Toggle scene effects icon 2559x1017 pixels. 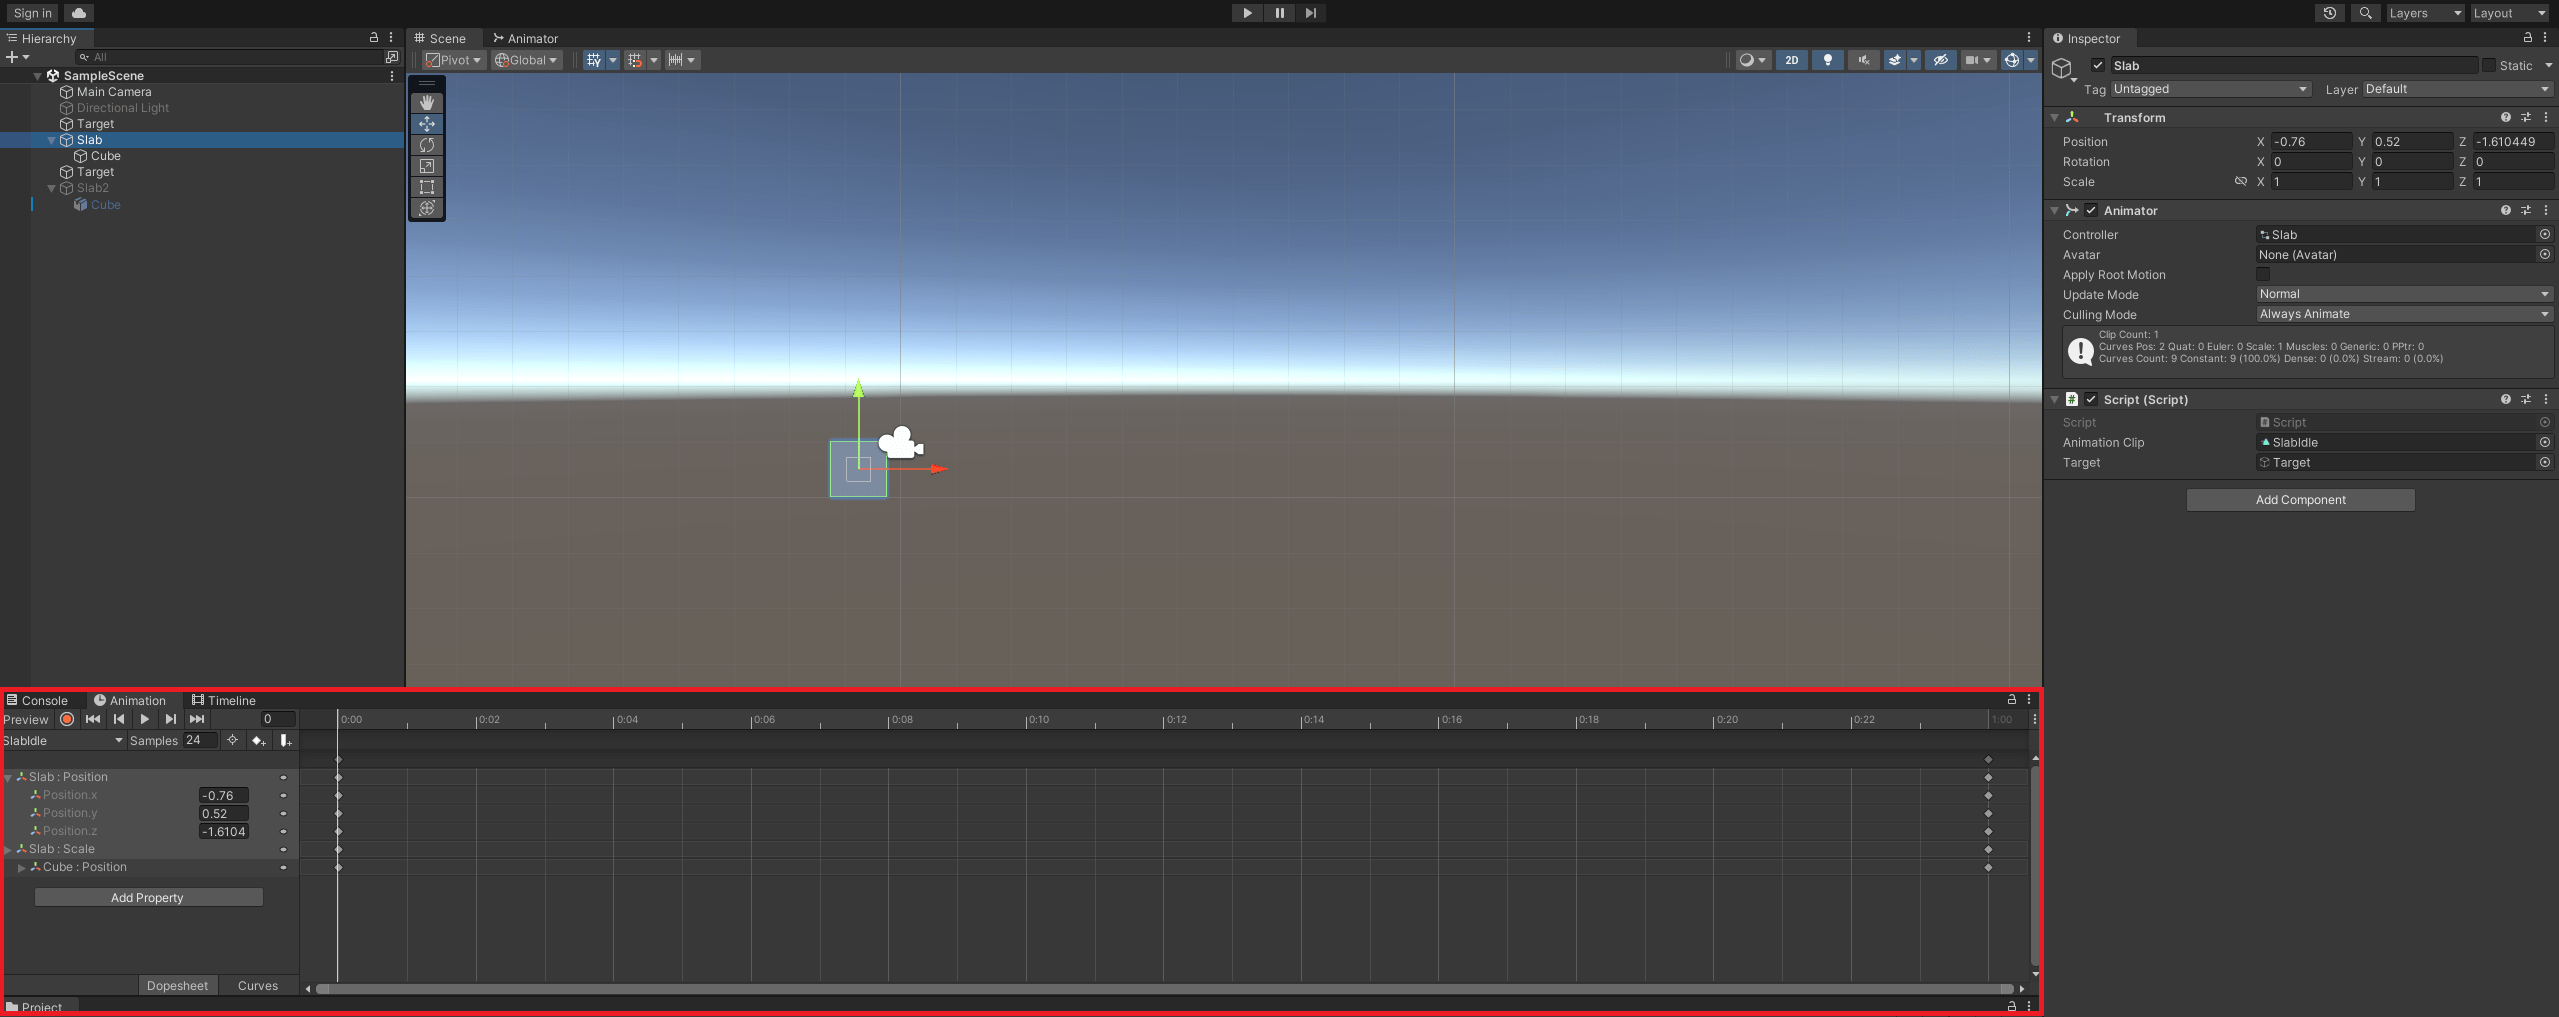[1895, 60]
